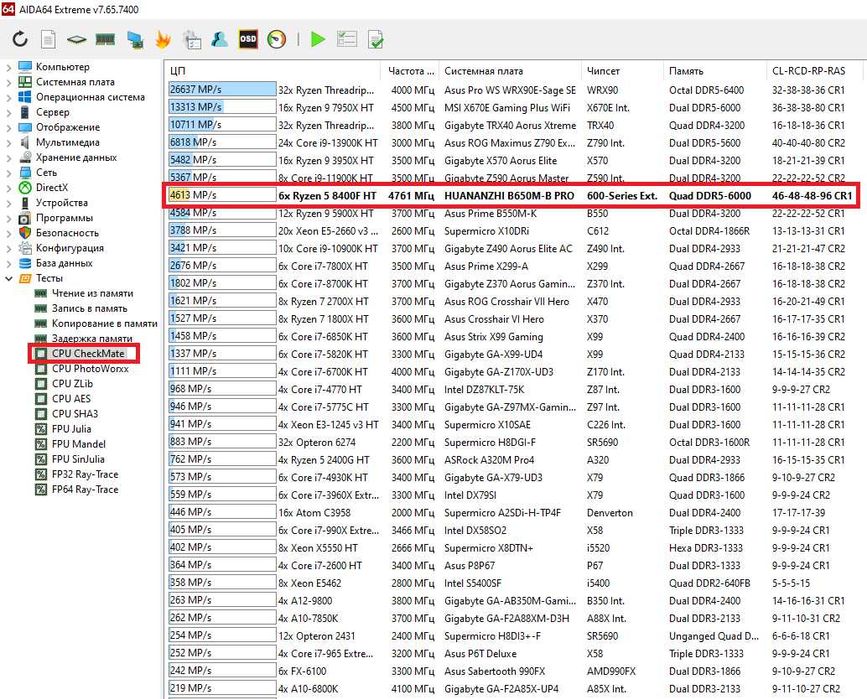The height and width of the screenshot is (699, 867).
Task: Click the network audit toolbar icon
Action: point(192,39)
